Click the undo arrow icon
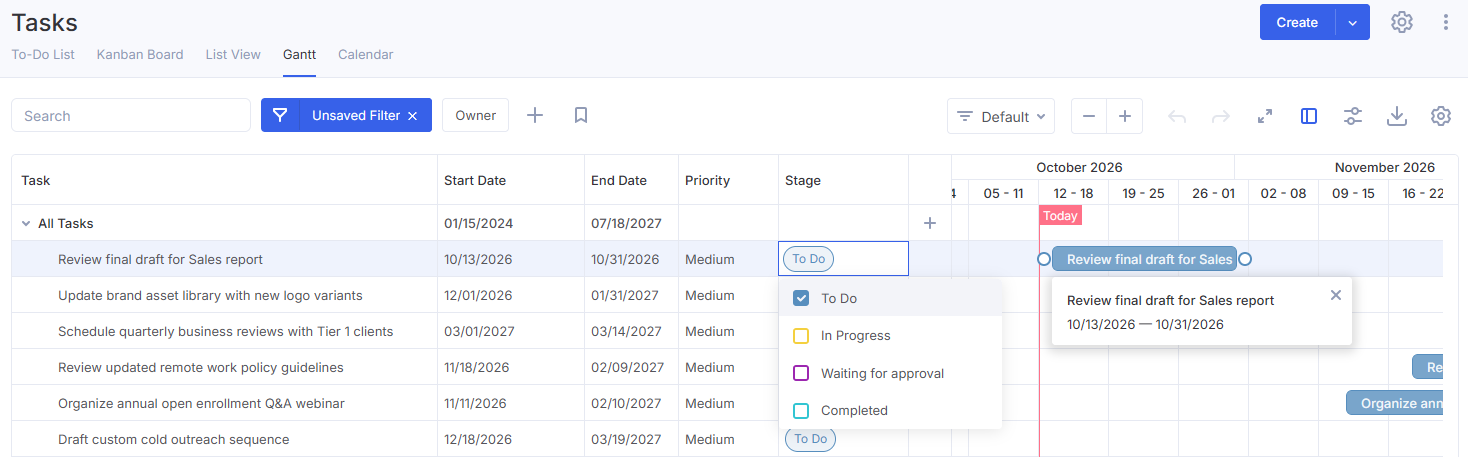 (x=1177, y=116)
